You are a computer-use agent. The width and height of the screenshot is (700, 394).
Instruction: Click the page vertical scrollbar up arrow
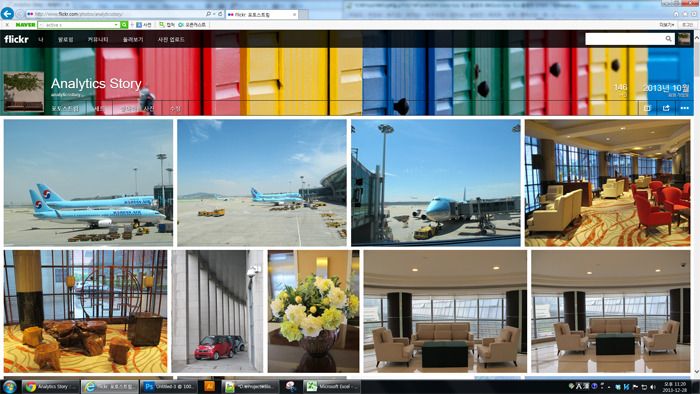(696, 37)
